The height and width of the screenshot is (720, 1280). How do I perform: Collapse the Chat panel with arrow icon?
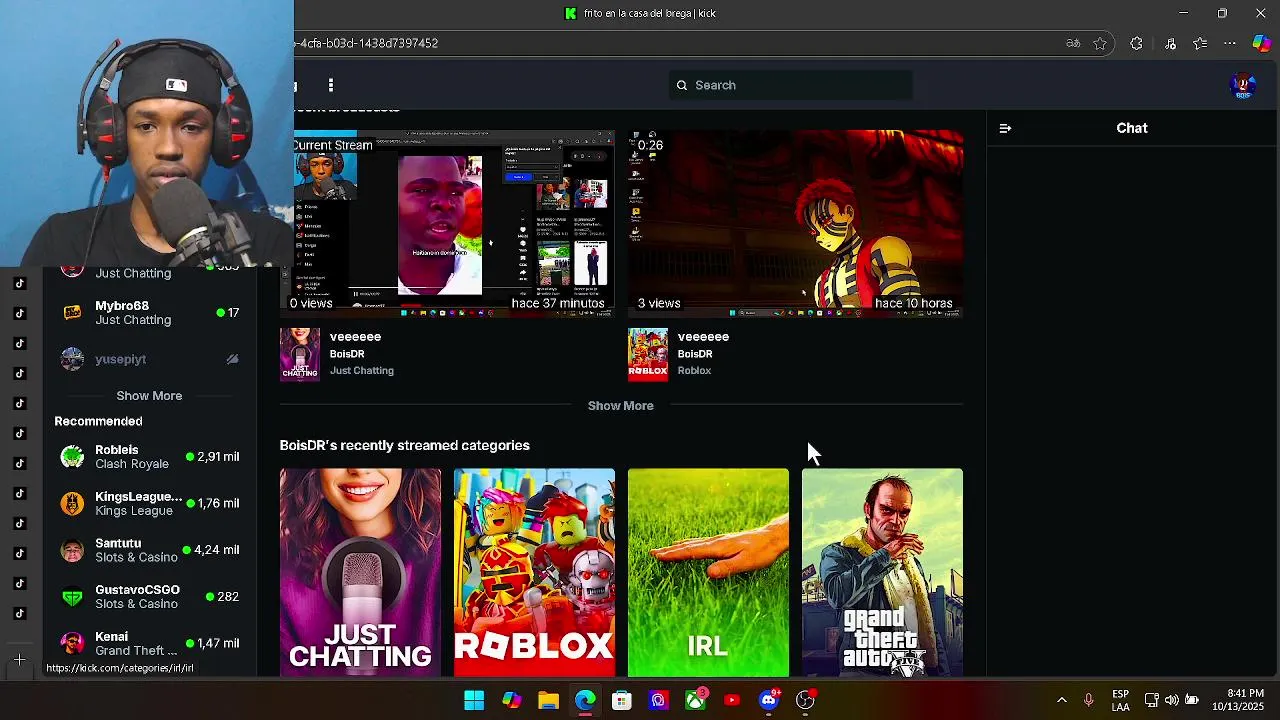(x=1005, y=128)
